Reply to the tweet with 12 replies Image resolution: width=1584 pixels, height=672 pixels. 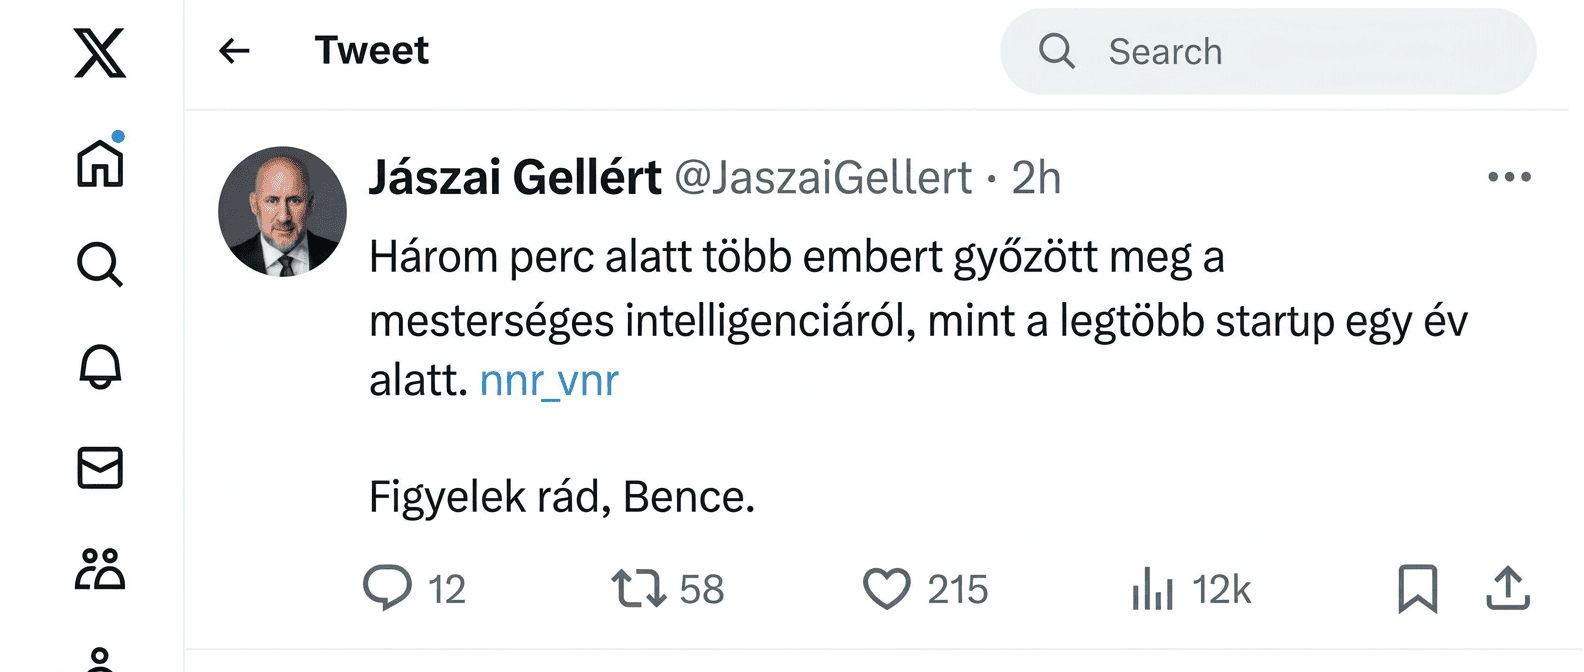click(388, 588)
